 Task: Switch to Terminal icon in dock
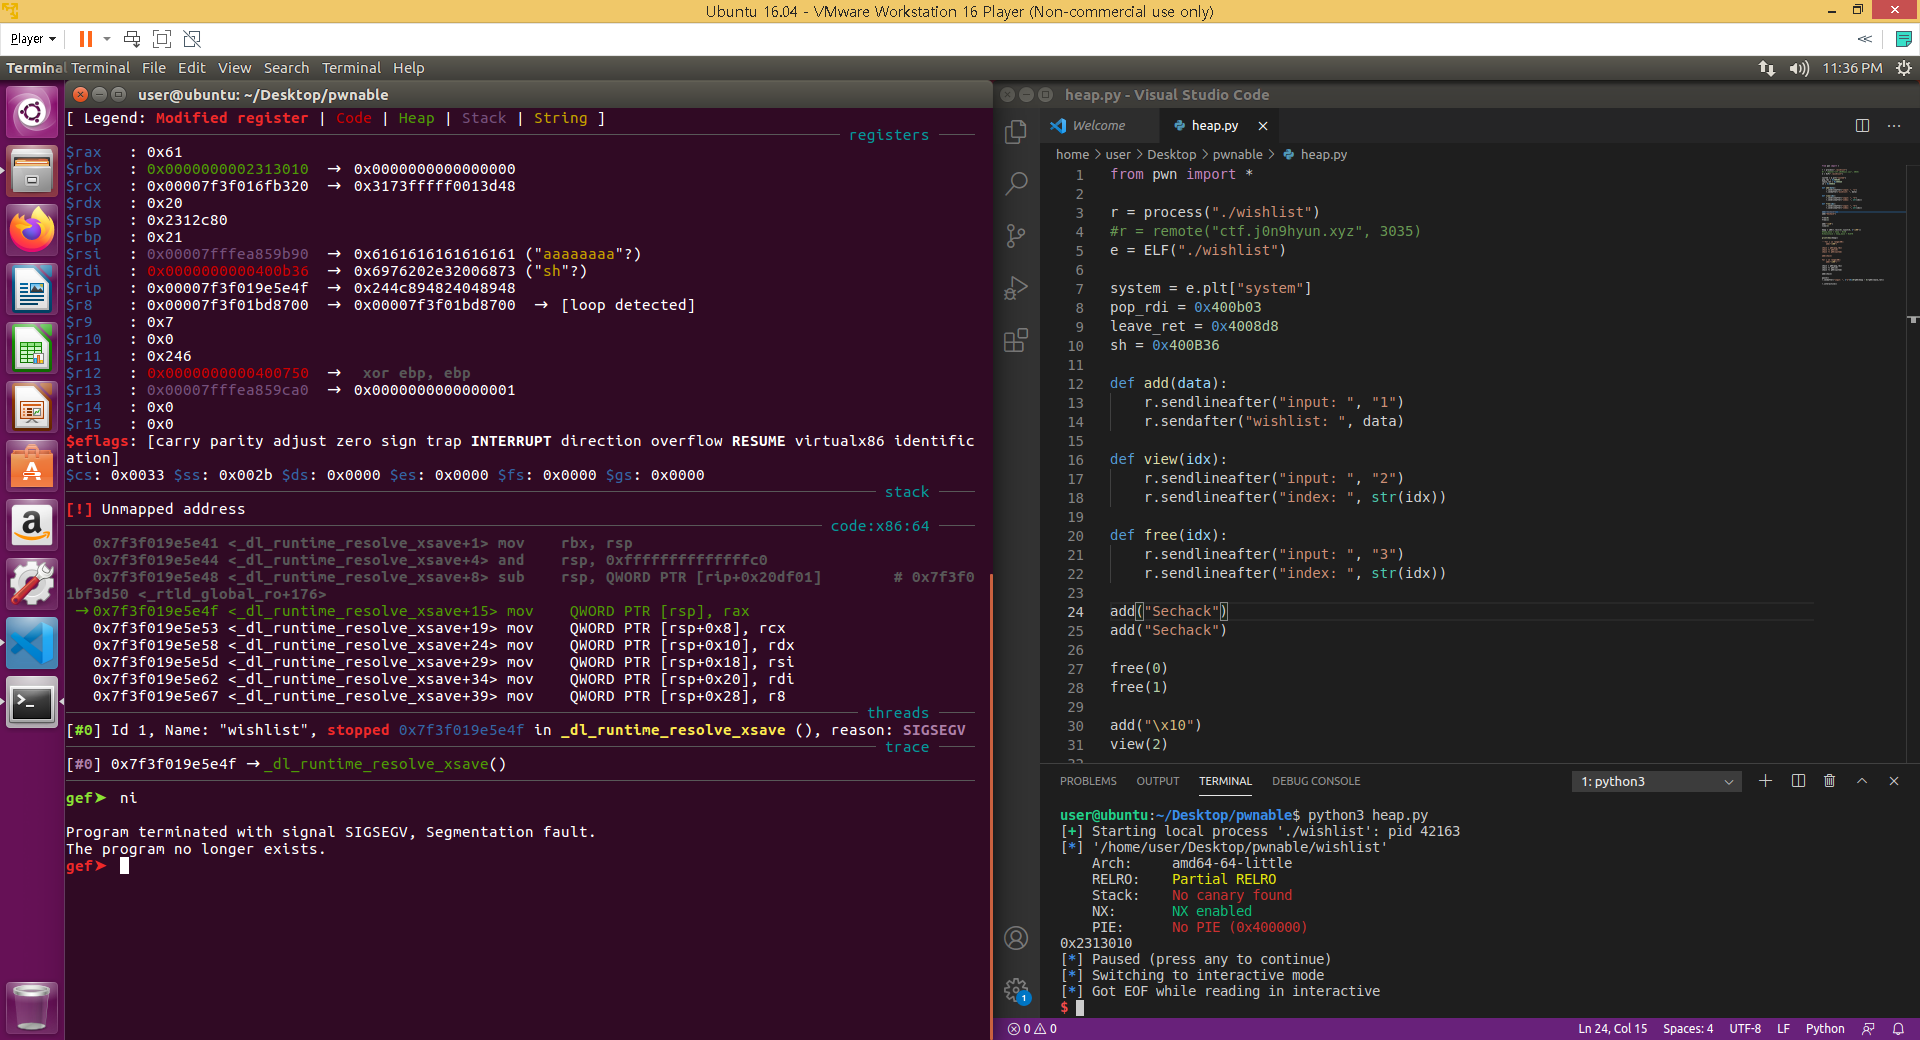point(32,702)
